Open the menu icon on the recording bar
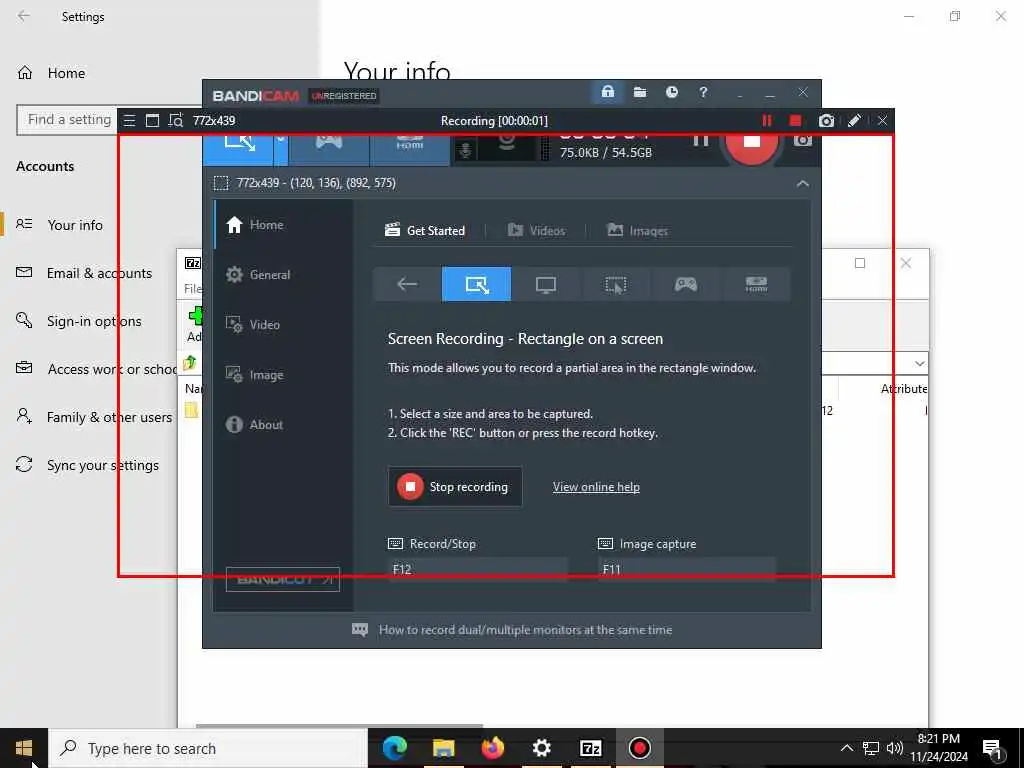 (x=129, y=121)
